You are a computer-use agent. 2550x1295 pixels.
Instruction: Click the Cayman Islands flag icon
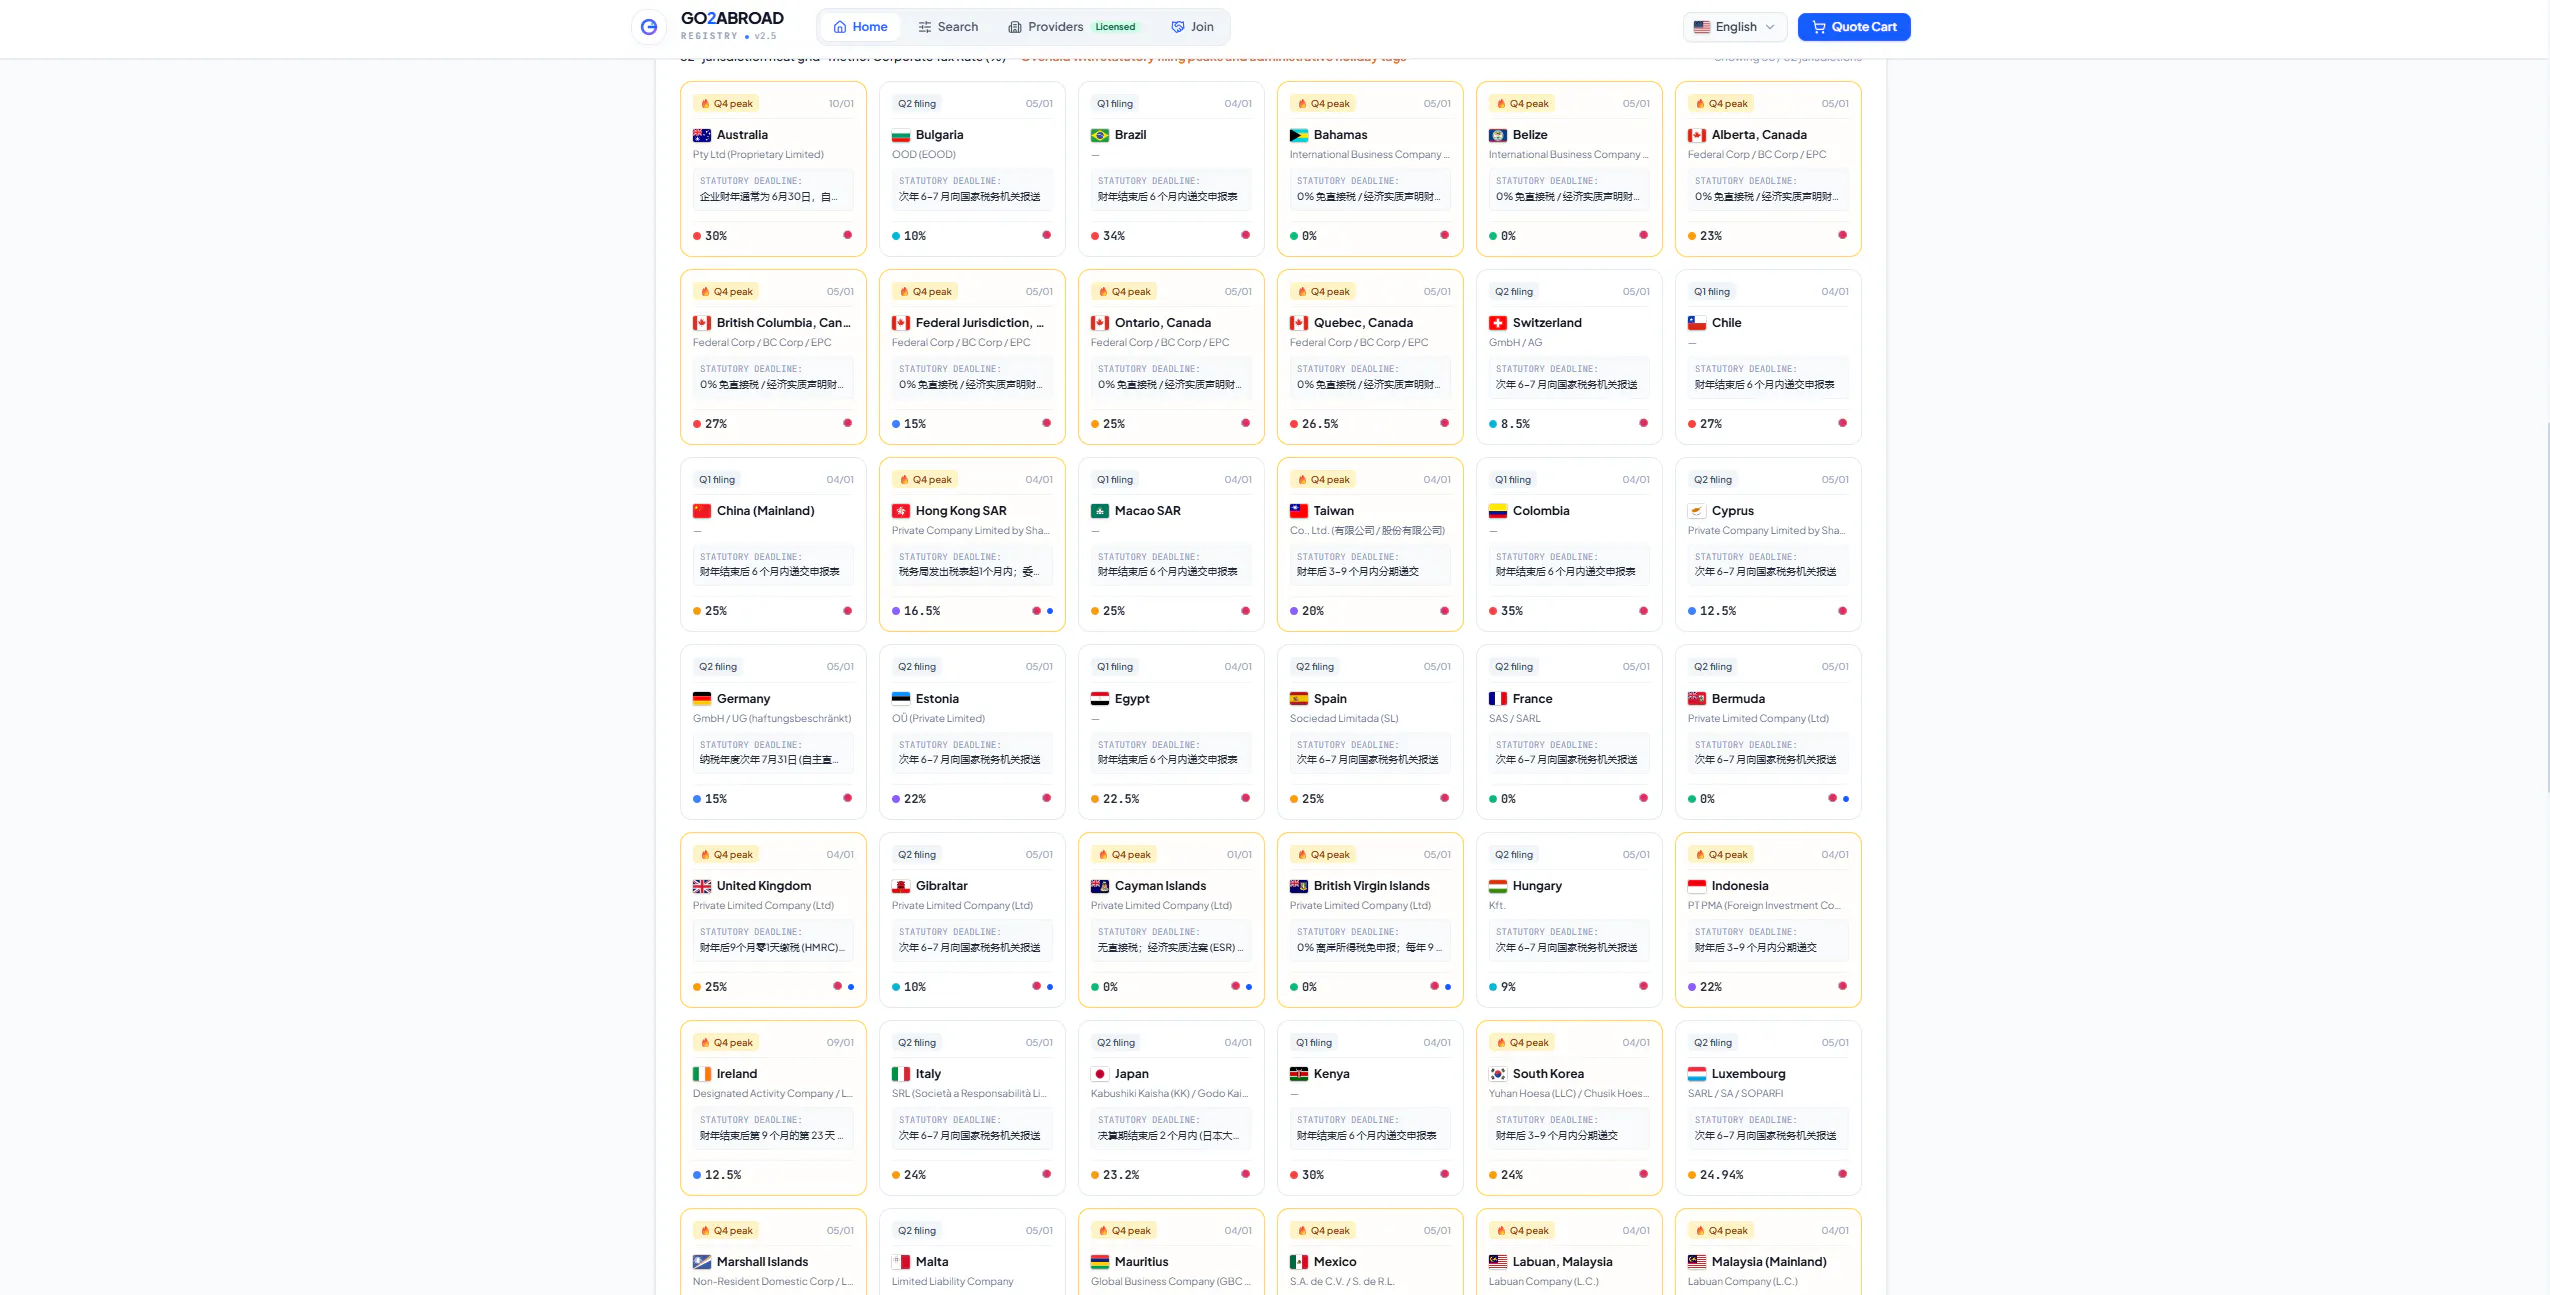click(1100, 886)
